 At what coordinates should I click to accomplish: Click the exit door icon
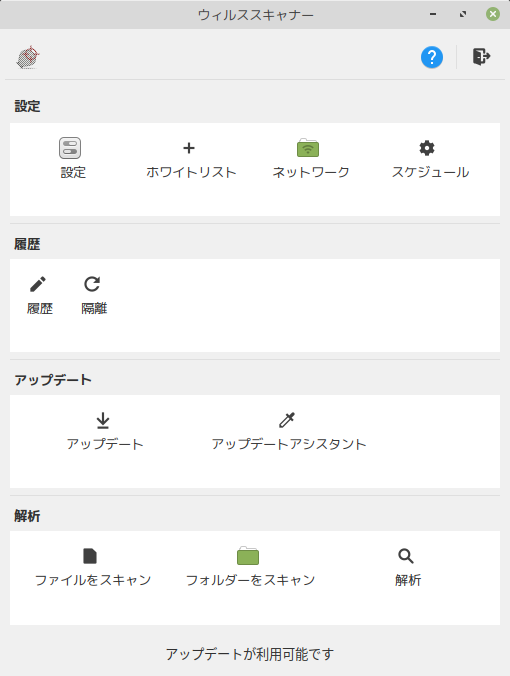click(481, 56)
